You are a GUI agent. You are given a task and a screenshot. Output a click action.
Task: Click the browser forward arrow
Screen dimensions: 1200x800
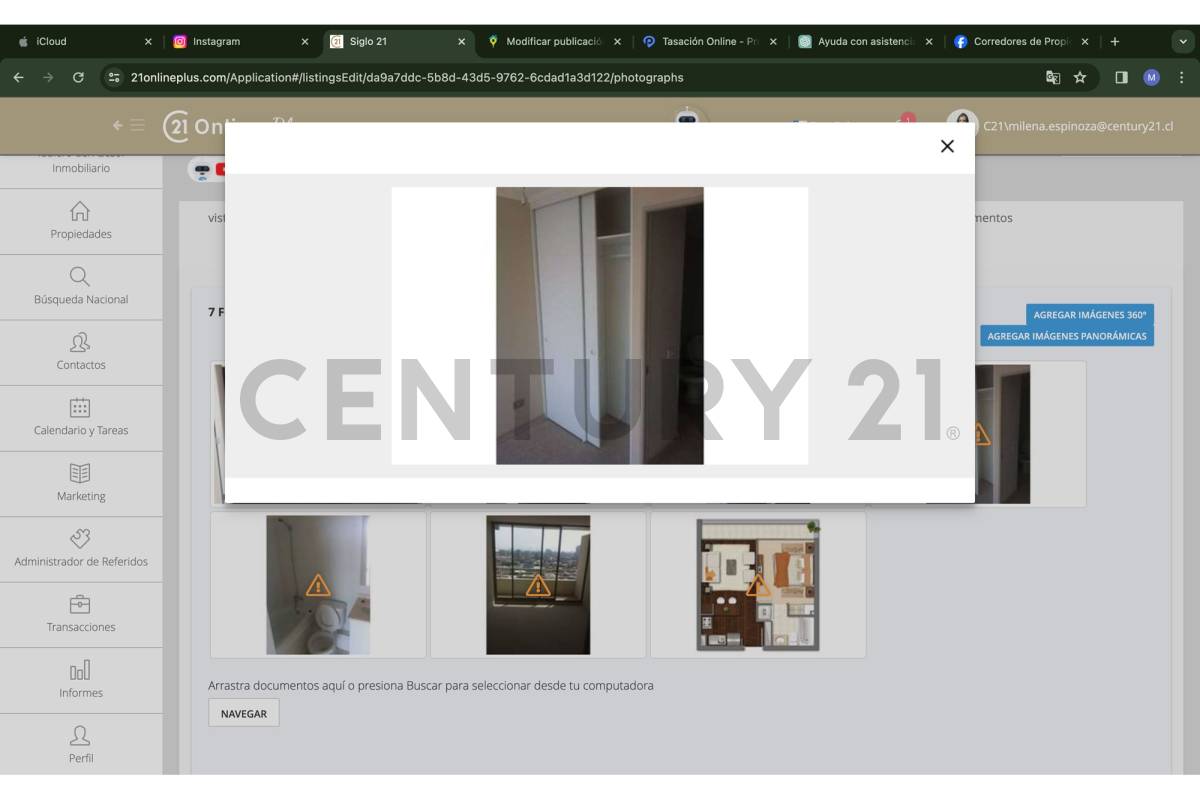click(x=48, y=77)
